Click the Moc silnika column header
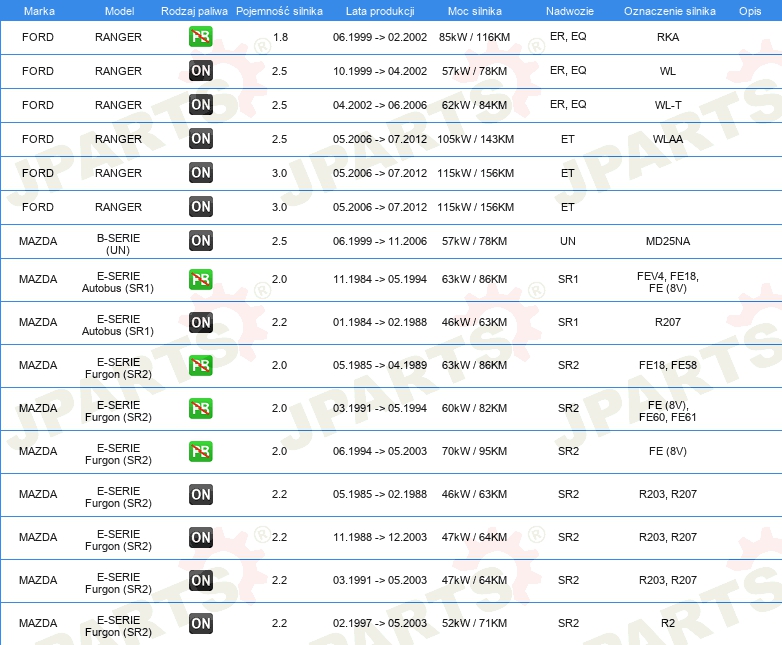782x645 pixels. (474, 11)
